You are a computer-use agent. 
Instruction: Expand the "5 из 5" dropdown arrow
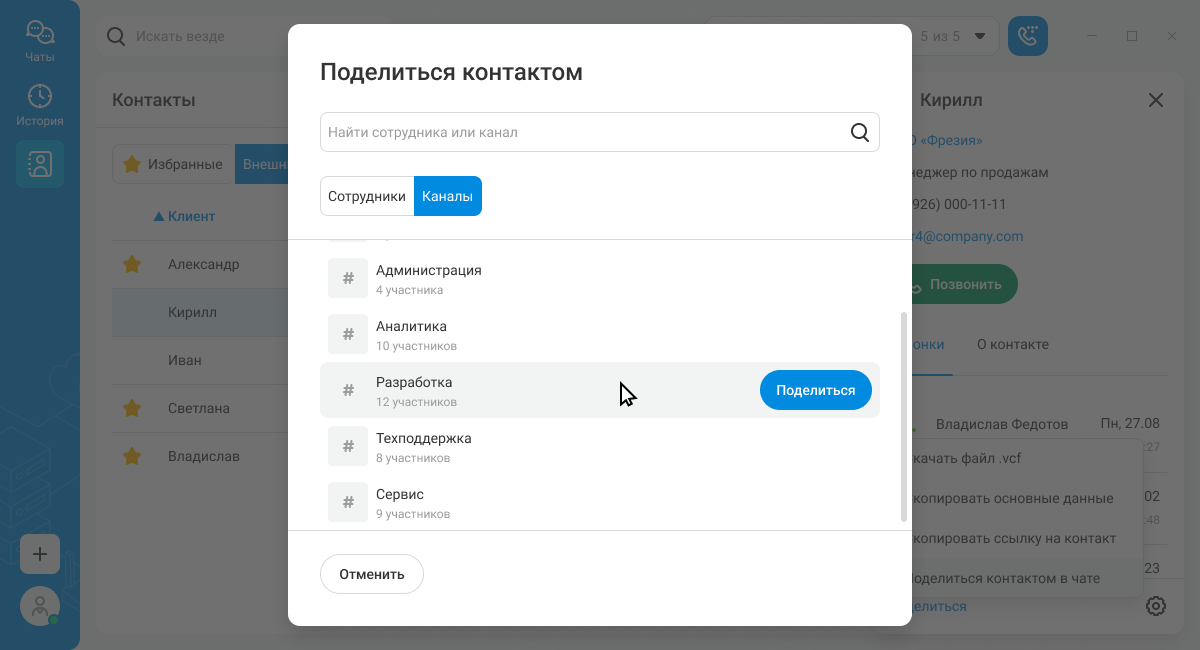(980, 36)
